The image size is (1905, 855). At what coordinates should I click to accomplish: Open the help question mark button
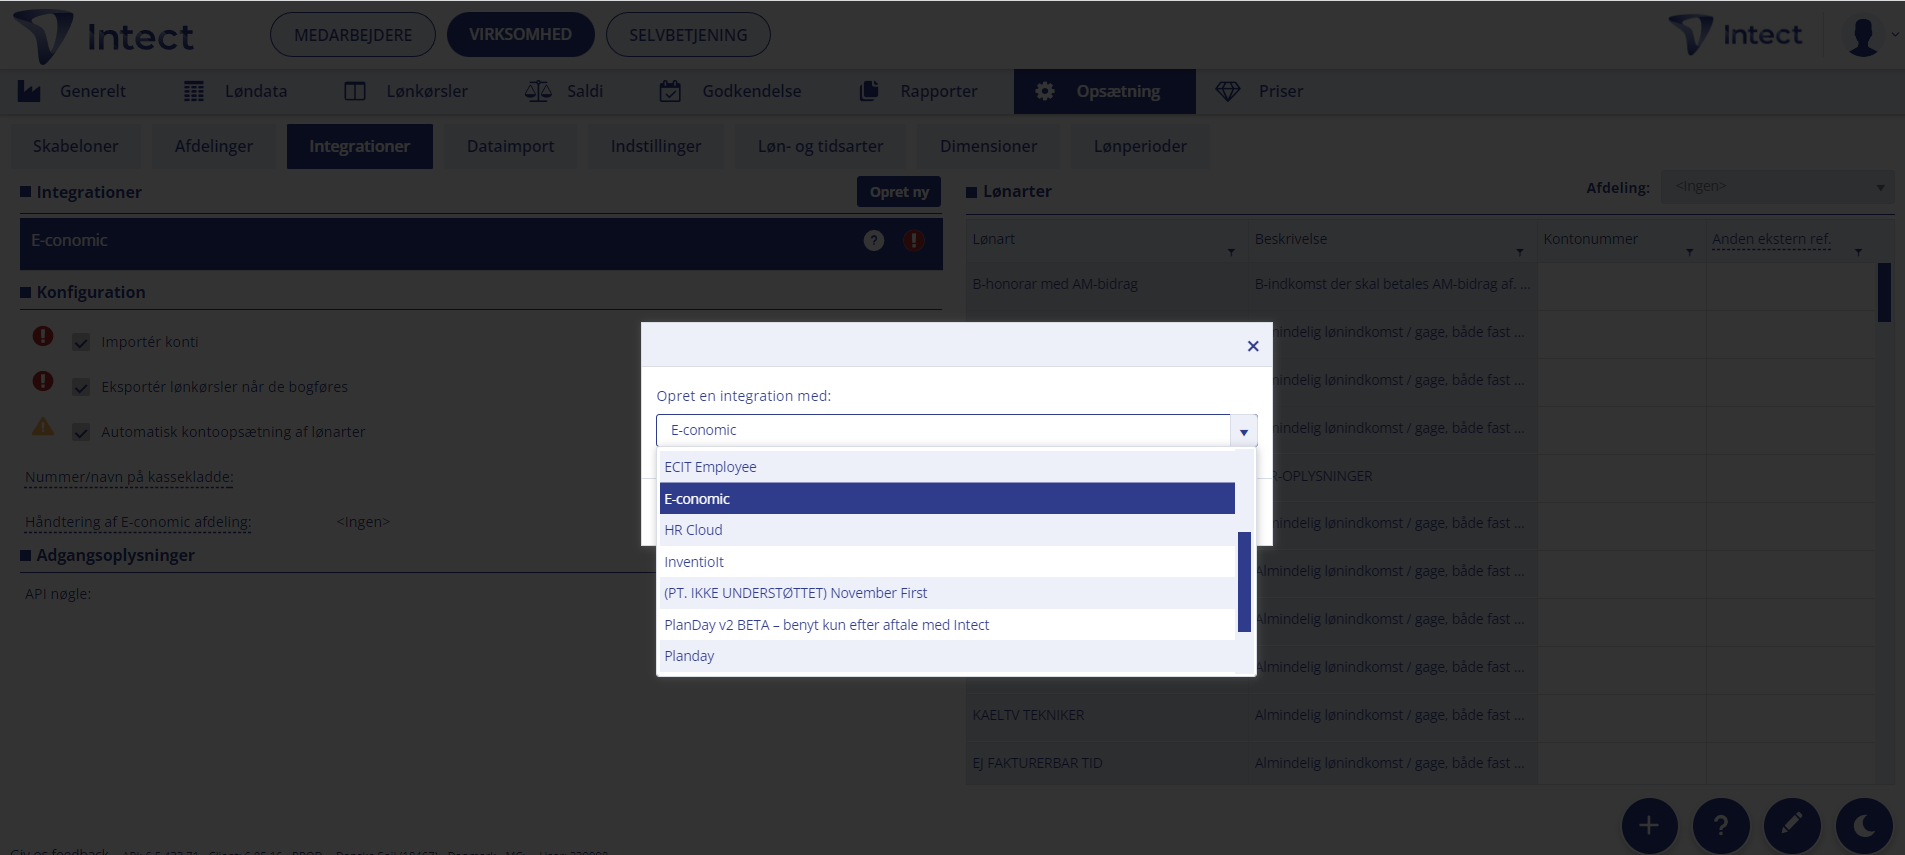pyautogui.click(x=1720, y=825)
